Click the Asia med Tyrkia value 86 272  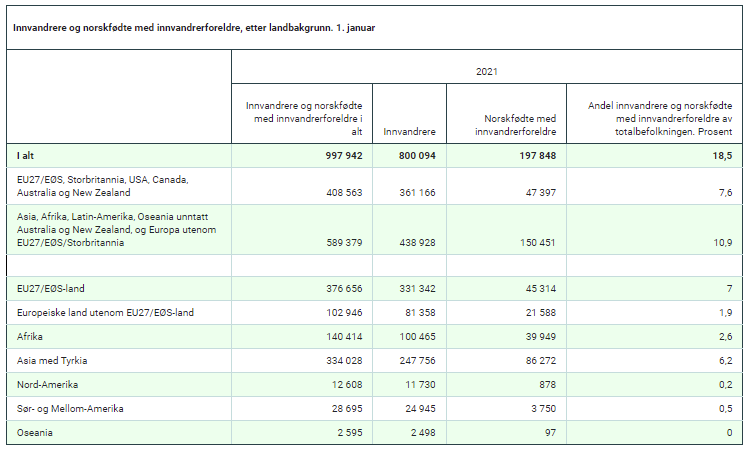535,361
